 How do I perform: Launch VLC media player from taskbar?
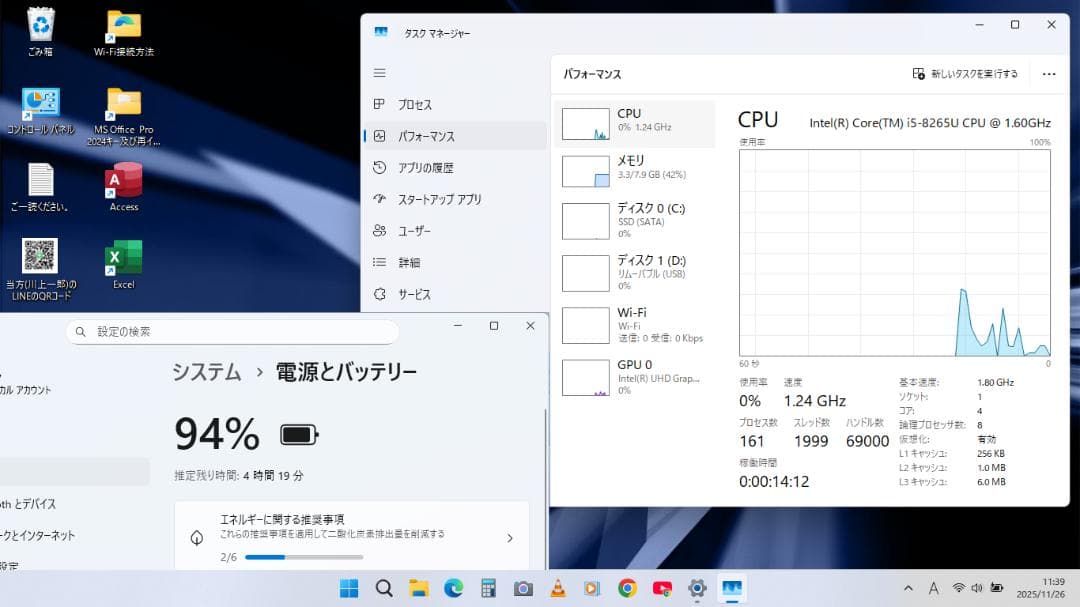tap(557, 588)
